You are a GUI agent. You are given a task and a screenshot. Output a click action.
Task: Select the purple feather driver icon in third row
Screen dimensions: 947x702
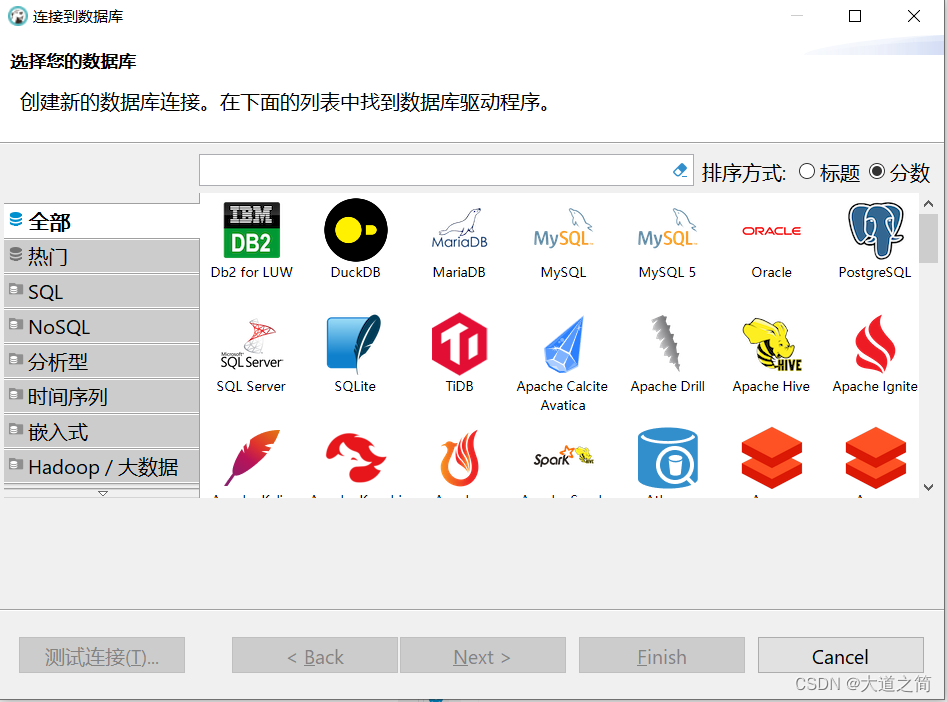[252, 457]
